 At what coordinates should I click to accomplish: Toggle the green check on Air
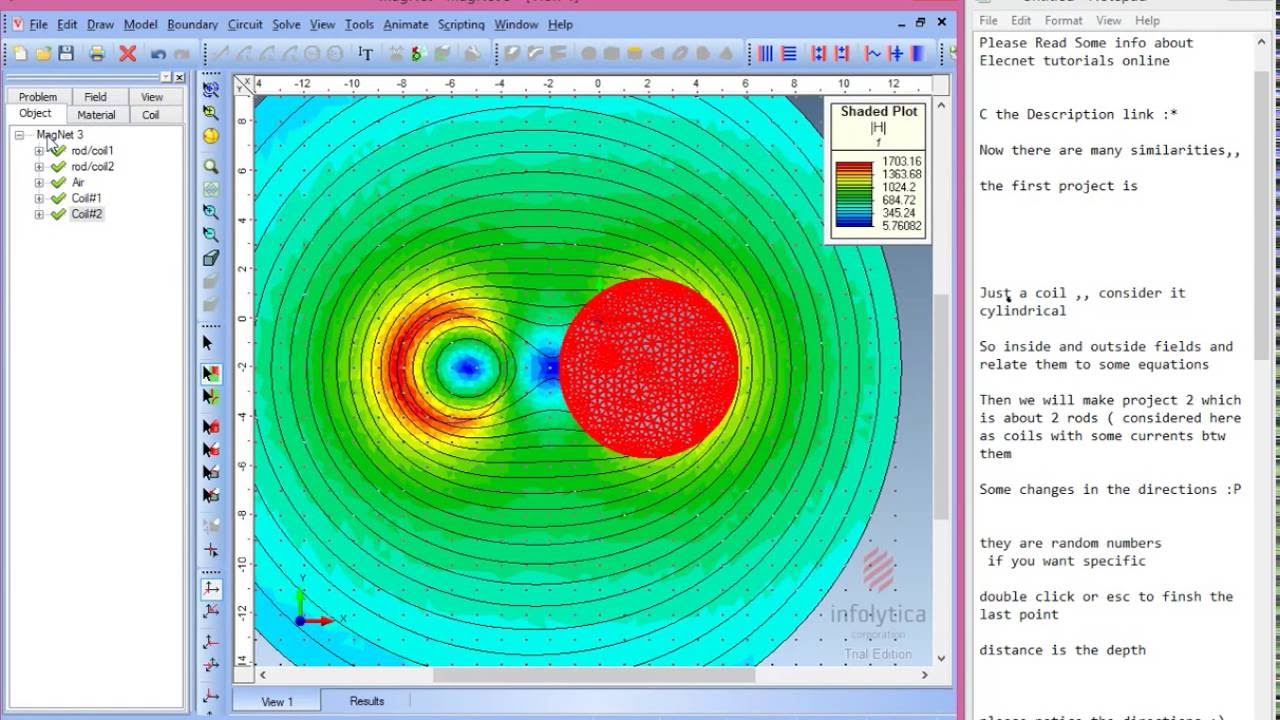pos(58,183)
